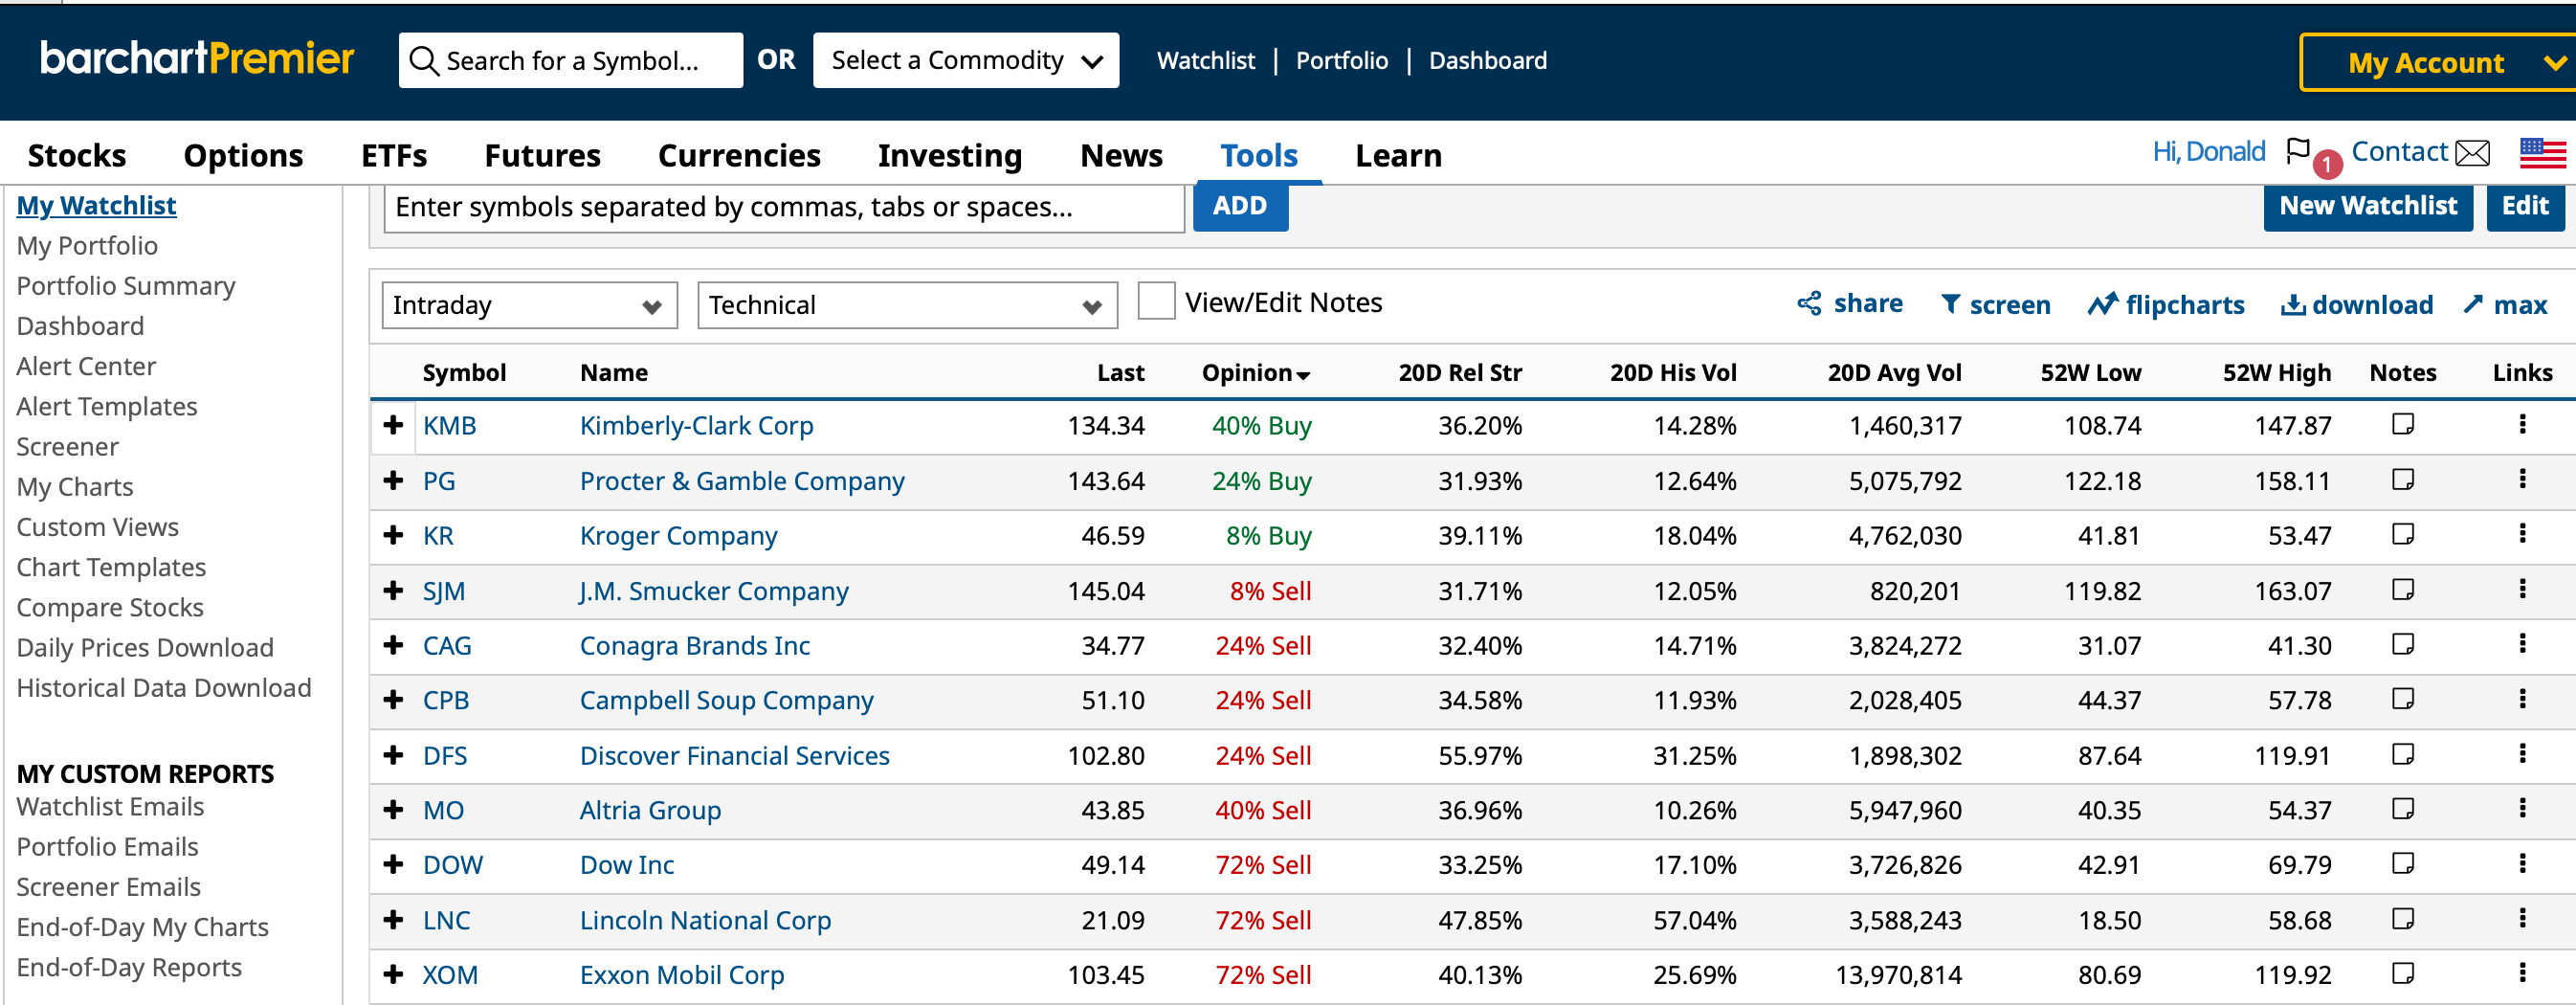The image size is (2576, 1005).
Task: Open the Tools menu tab
Action: click(x=1259, y=155)
